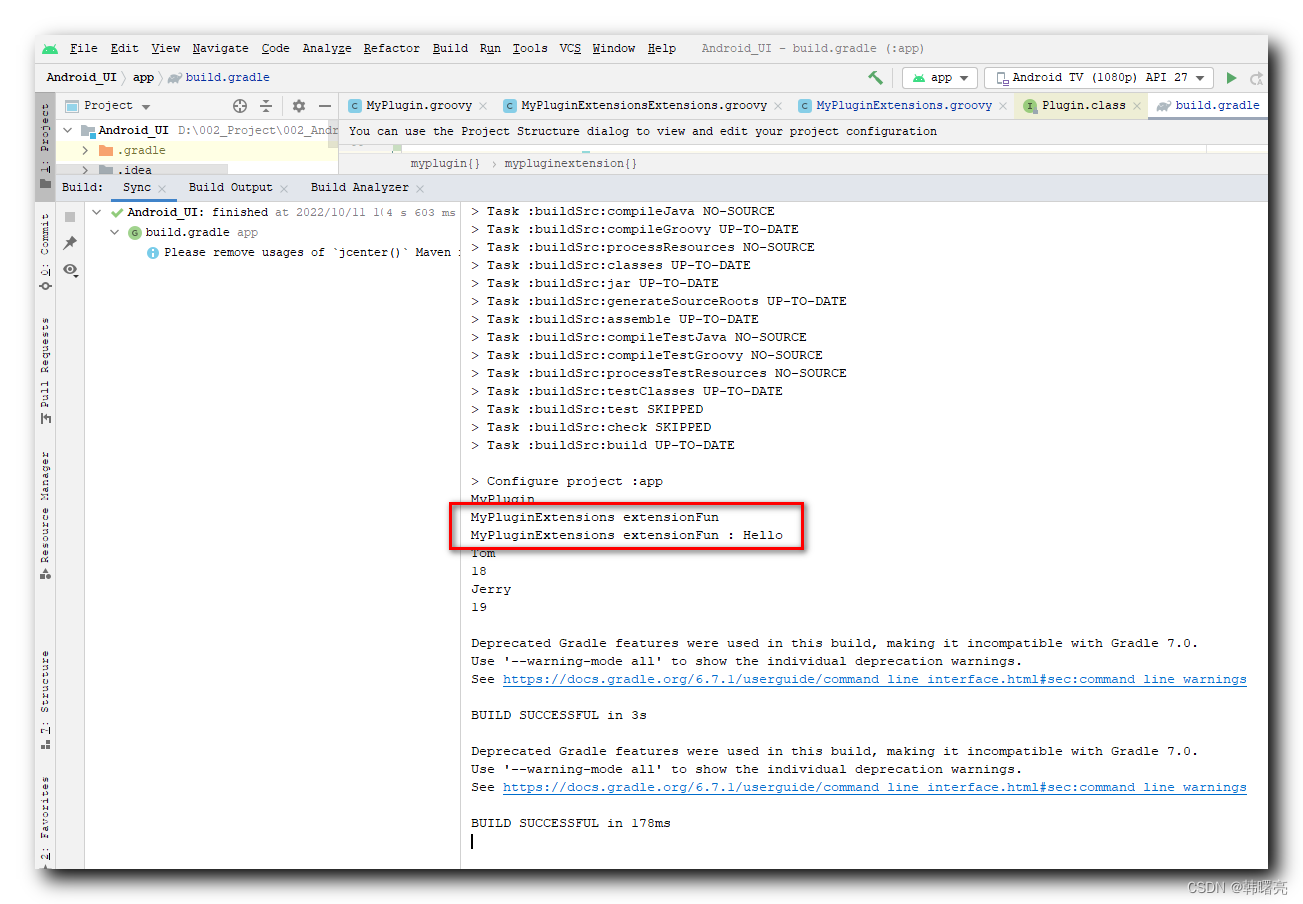Click Android_UI in the navigation bar
Screen dimensions: 1303x904
click(x=81, y=77)
